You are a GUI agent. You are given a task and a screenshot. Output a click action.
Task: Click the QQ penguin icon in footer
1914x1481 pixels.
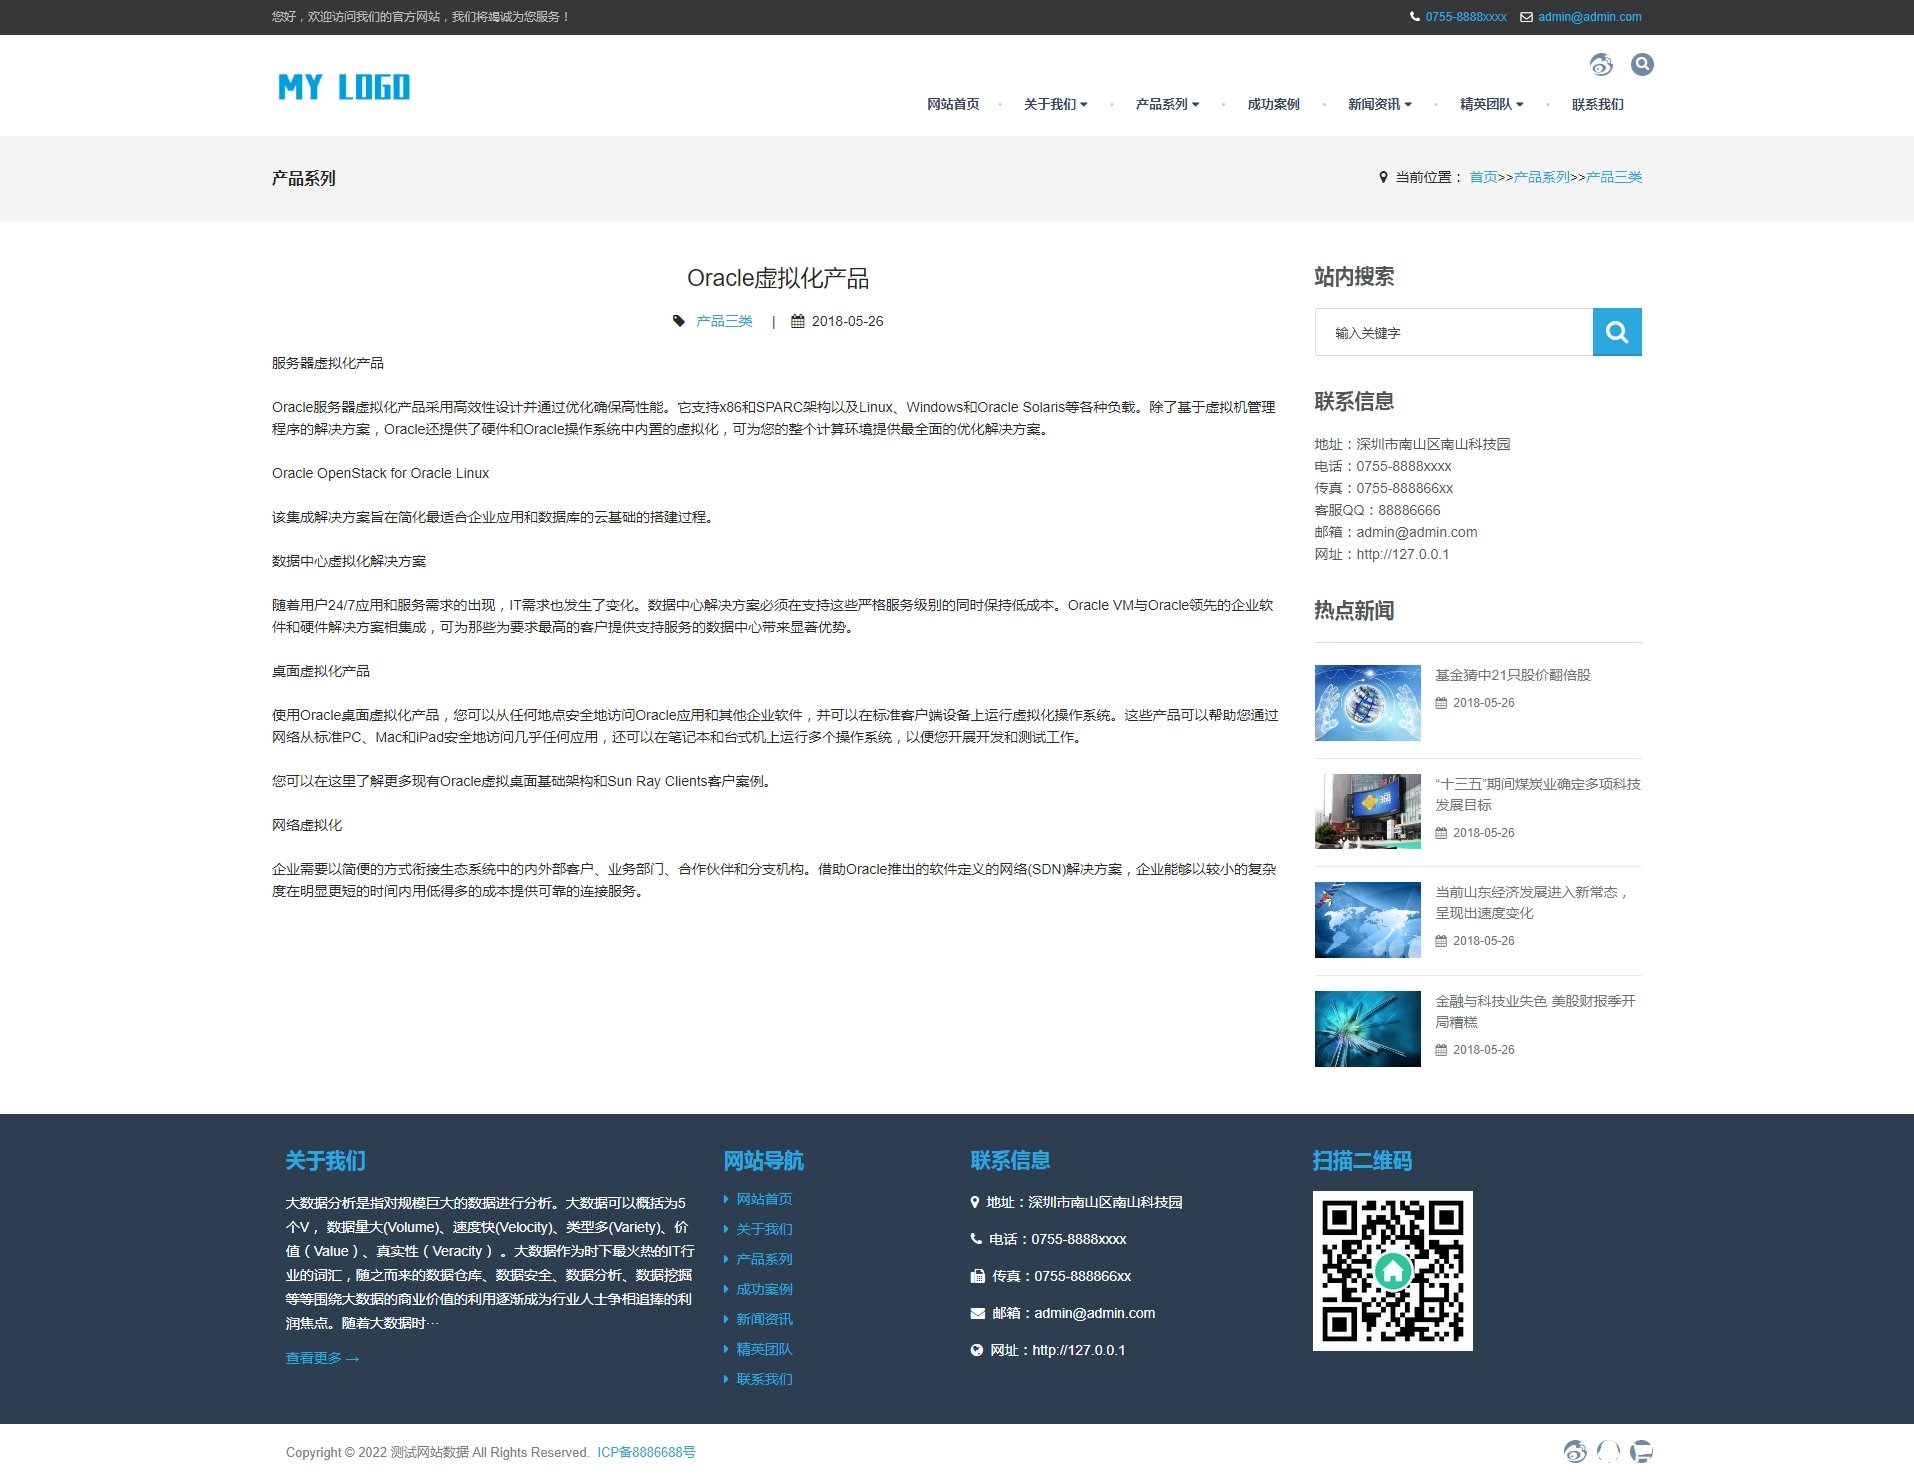coord(1608,1451)
